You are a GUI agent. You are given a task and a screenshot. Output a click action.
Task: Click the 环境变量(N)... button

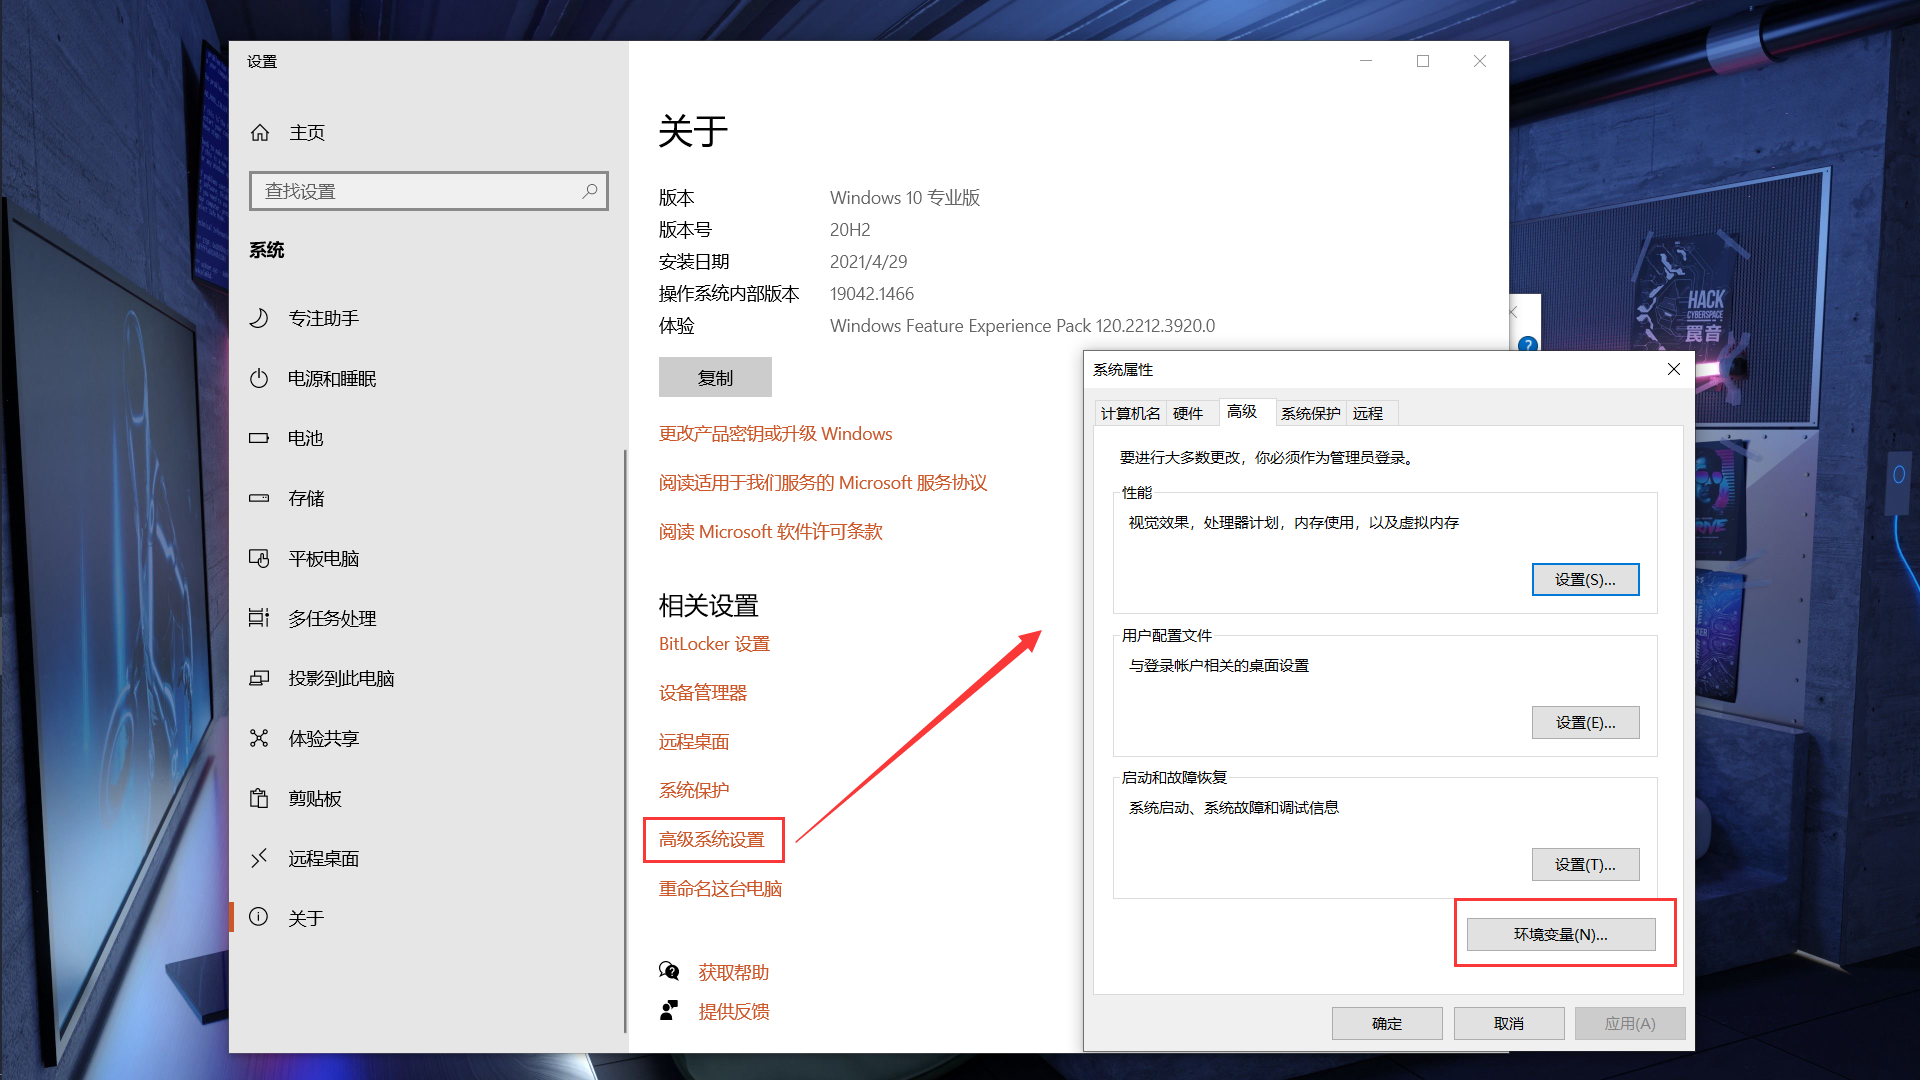[1560, 934]
